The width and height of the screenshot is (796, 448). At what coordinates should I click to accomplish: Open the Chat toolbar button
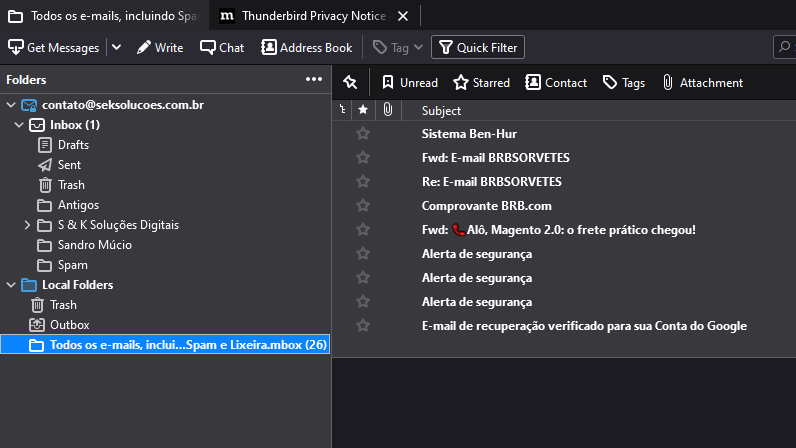click(x=222, y=47)
